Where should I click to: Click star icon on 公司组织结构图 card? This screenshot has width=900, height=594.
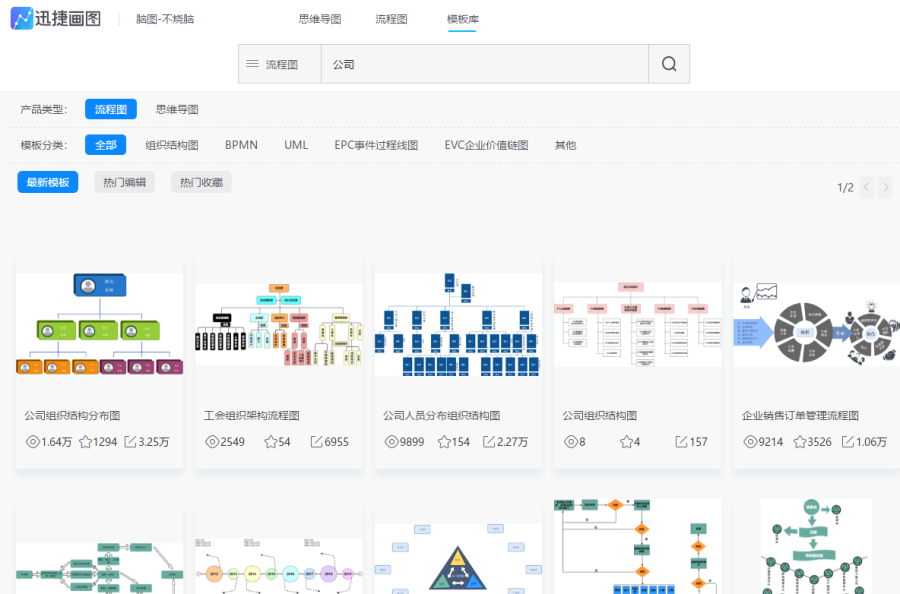(626, 442)
